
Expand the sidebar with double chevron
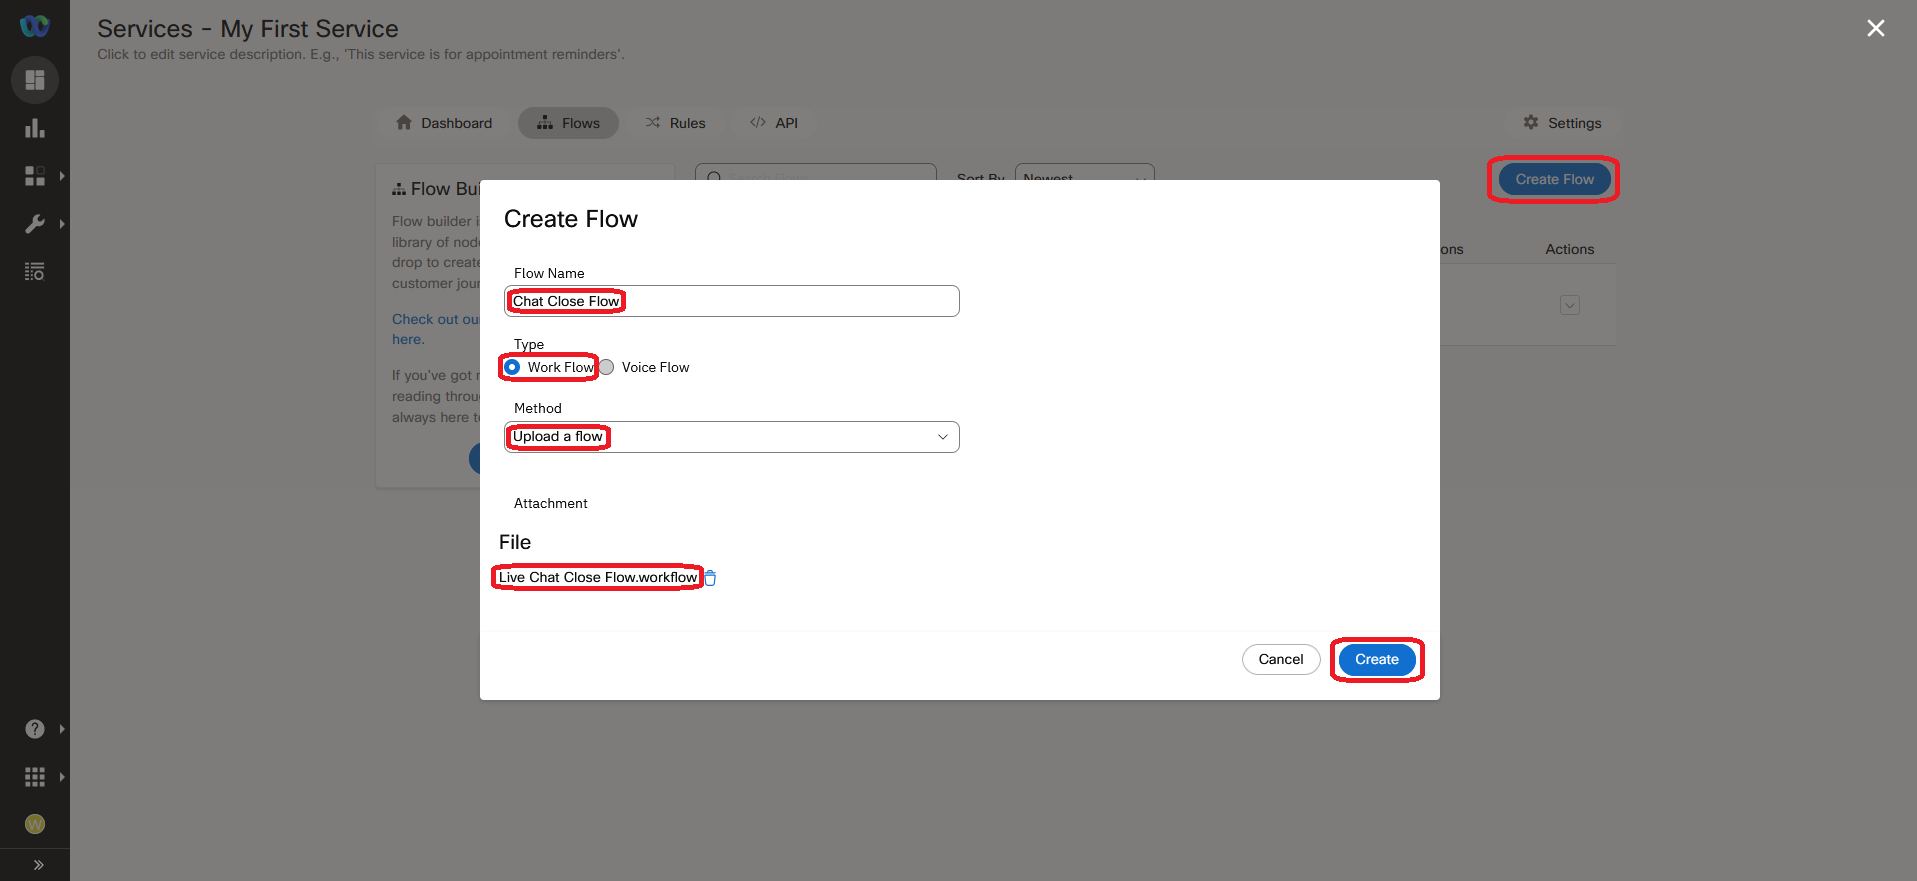38,865
